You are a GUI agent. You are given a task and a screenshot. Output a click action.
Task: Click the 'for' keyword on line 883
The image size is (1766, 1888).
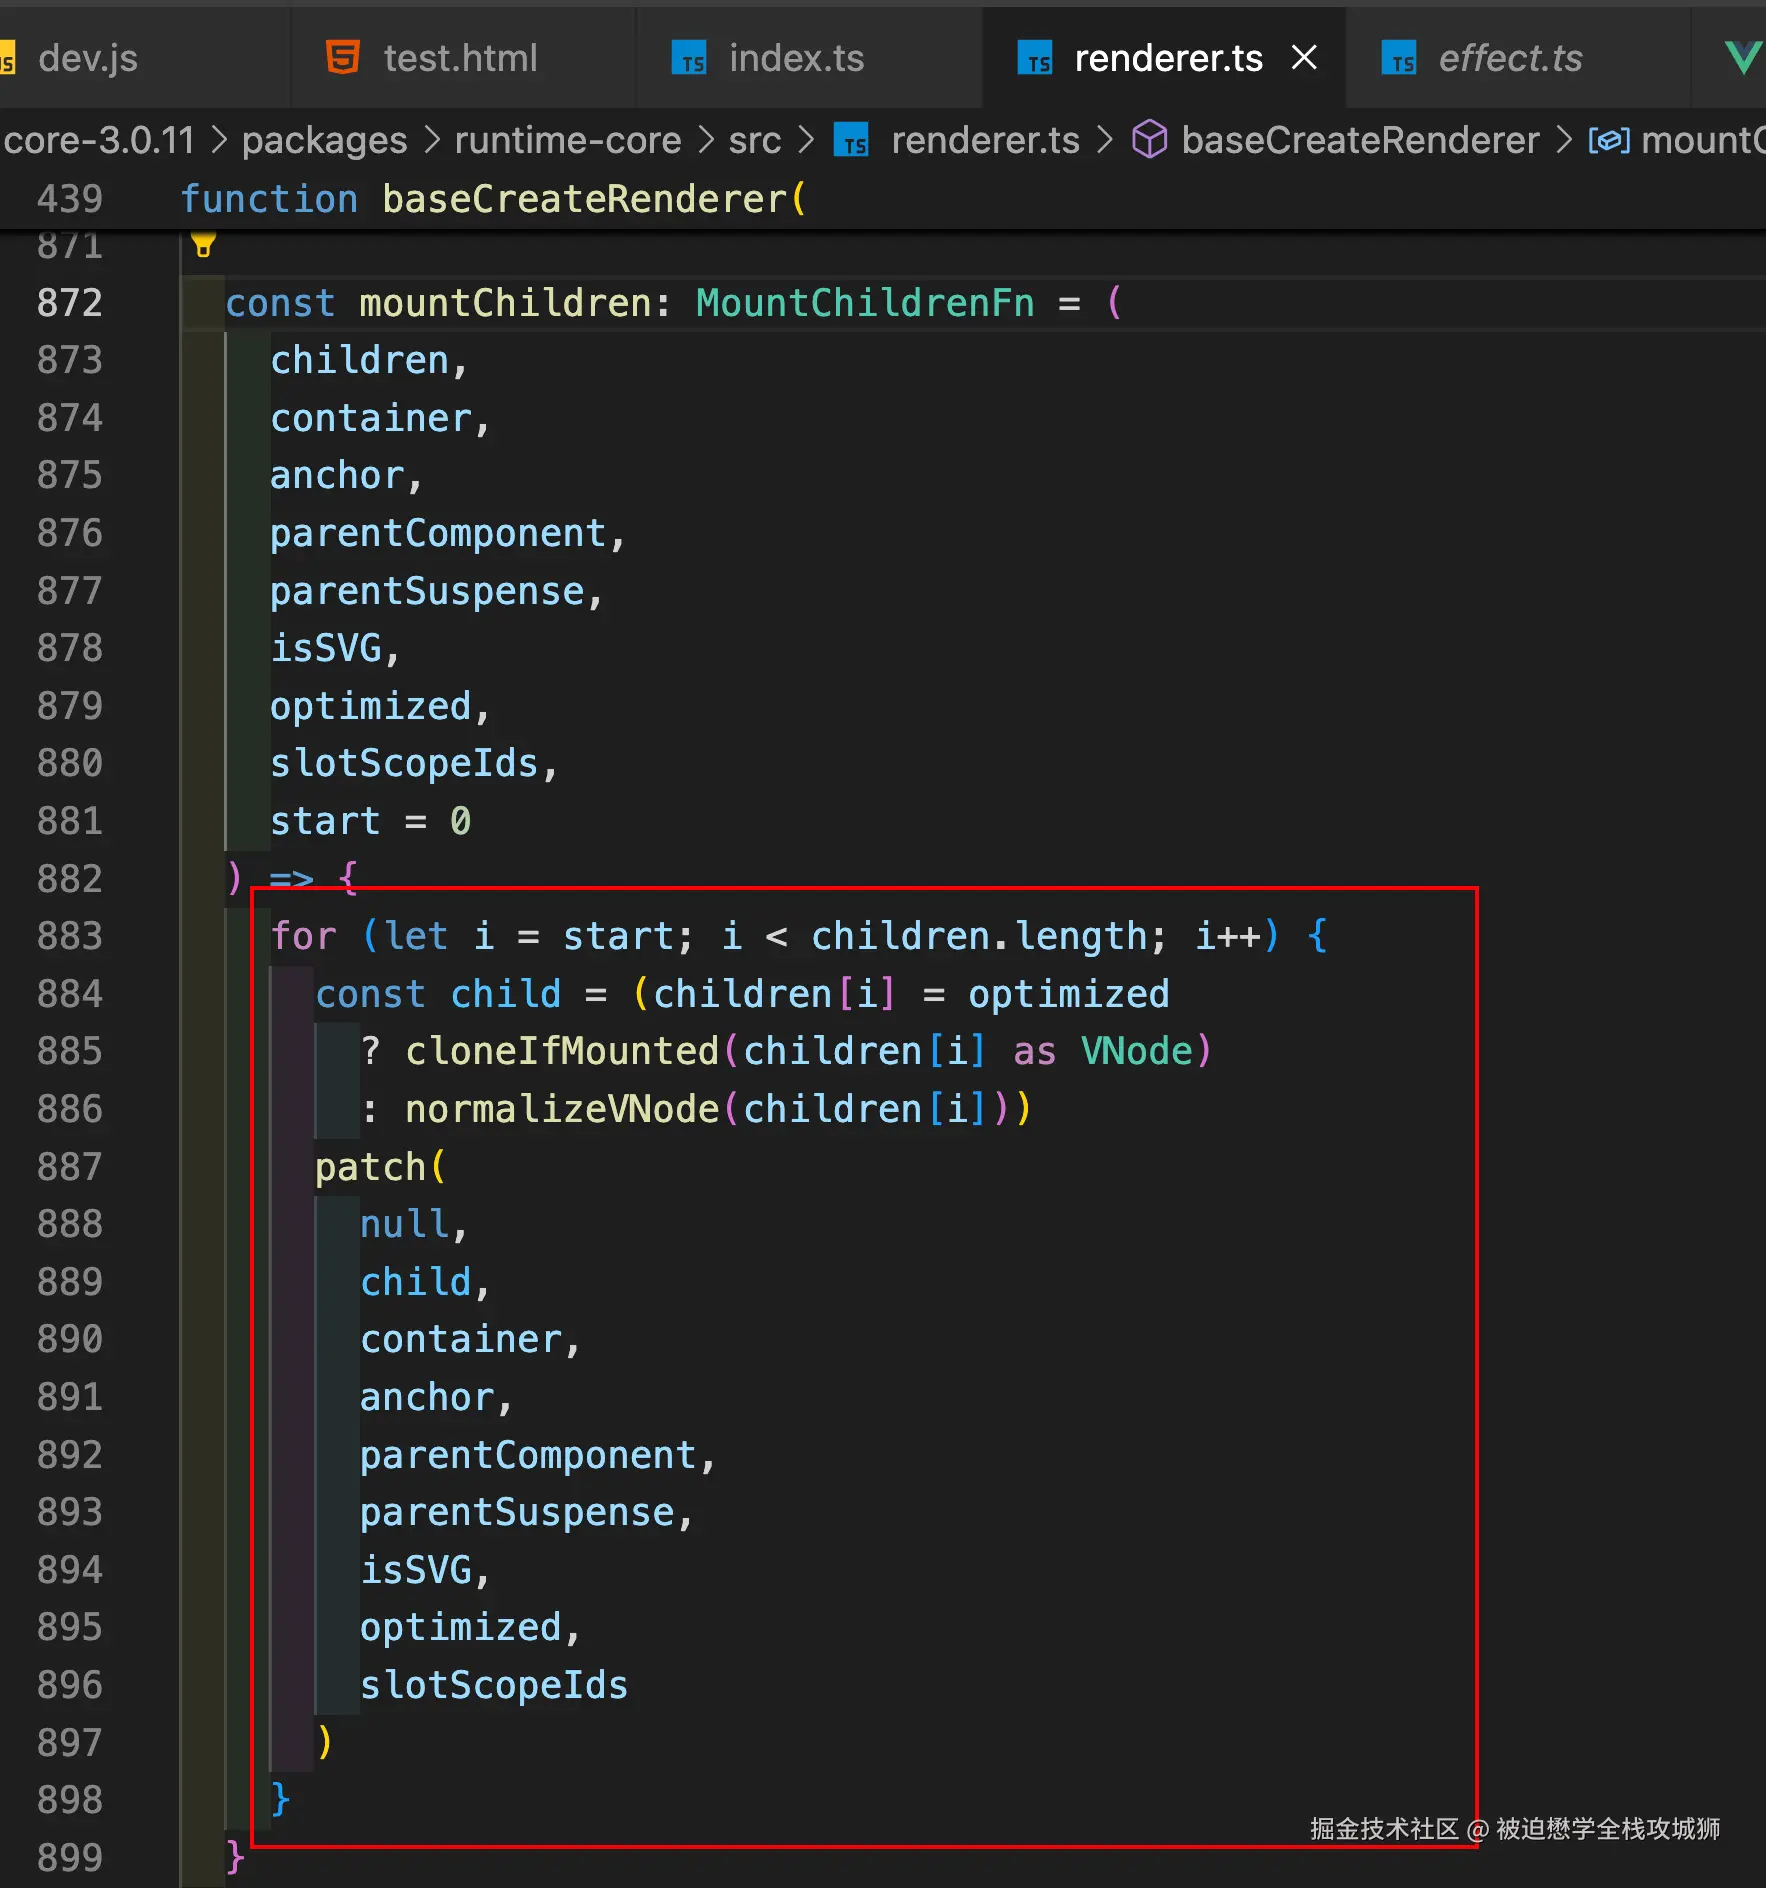pos(304,936)
